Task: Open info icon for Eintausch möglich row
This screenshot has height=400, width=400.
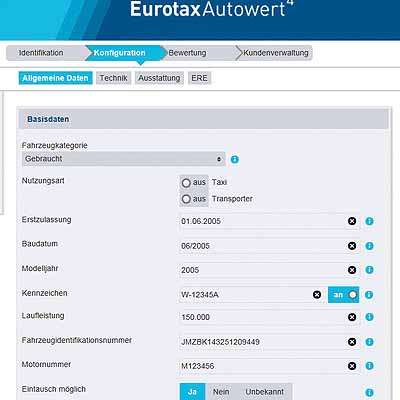Action: coord(369,392)
